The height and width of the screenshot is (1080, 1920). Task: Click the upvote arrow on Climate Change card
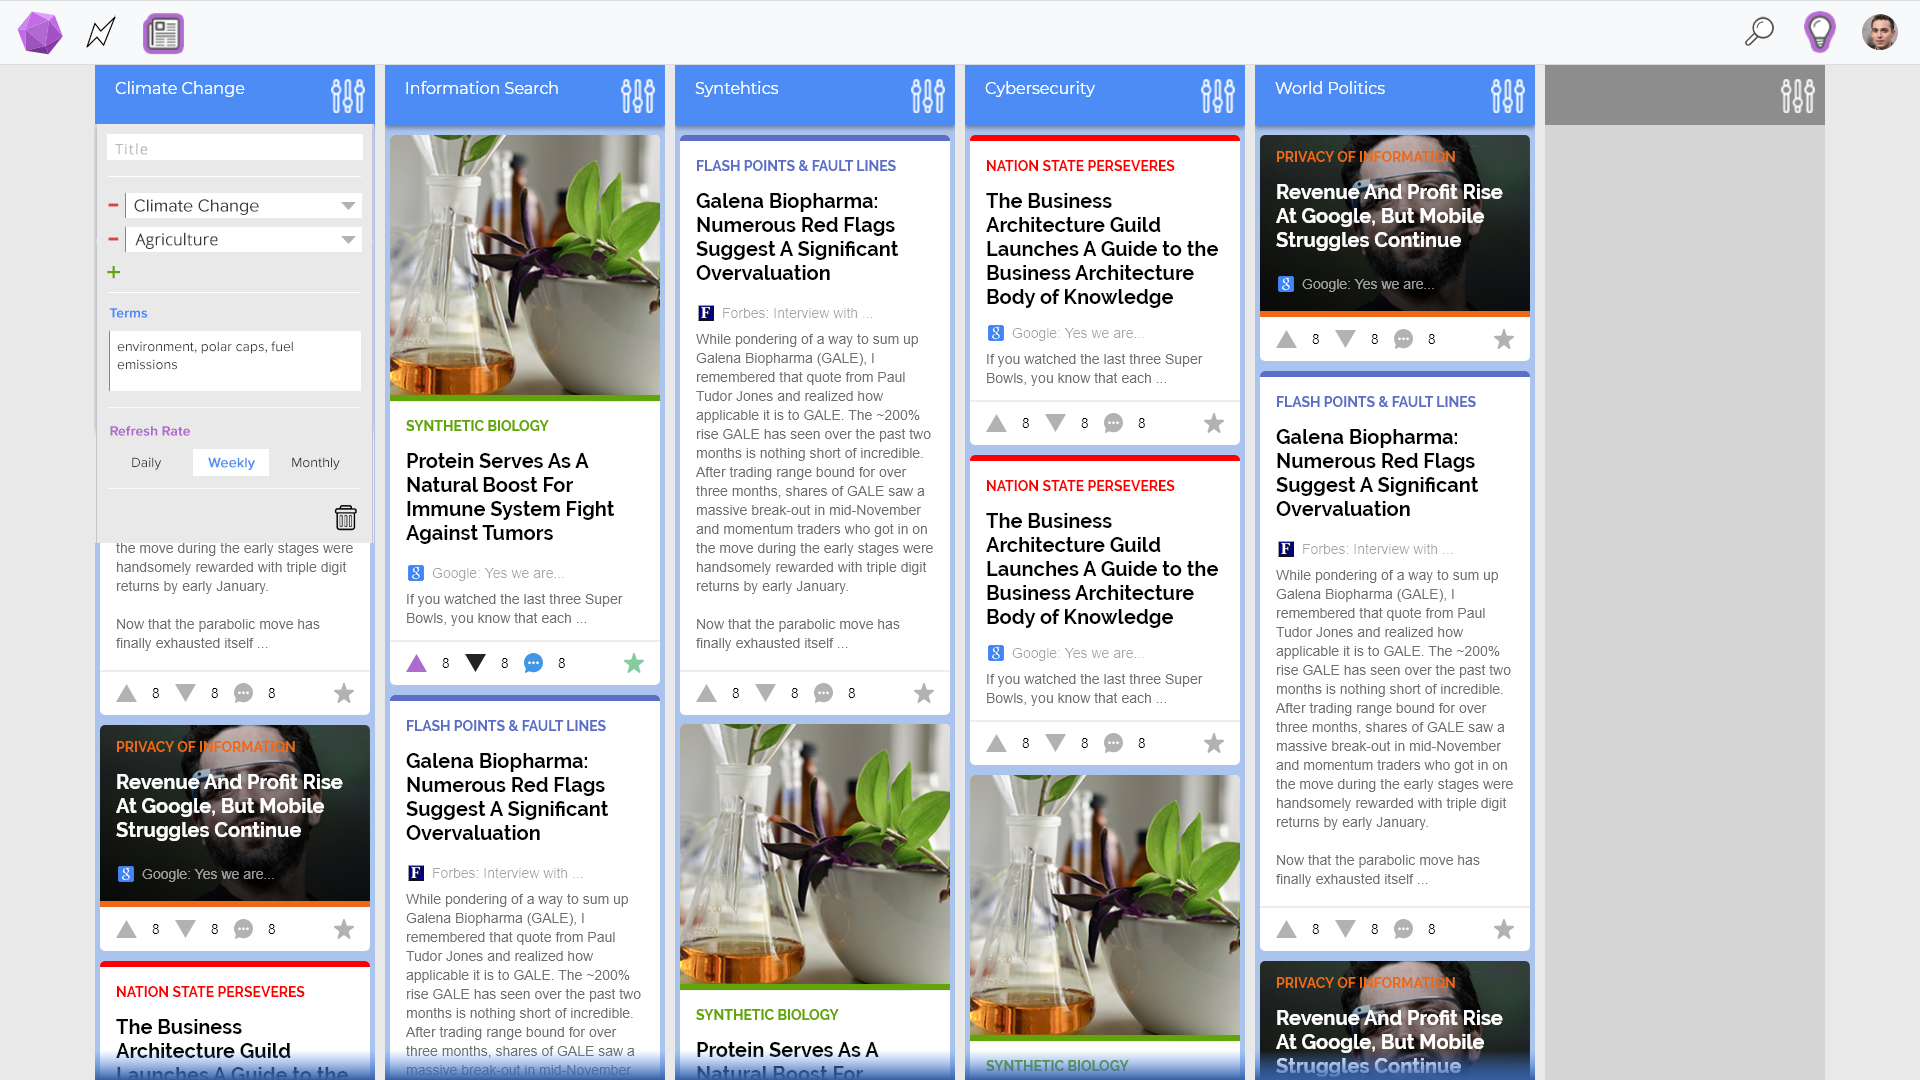coord(127,692)
